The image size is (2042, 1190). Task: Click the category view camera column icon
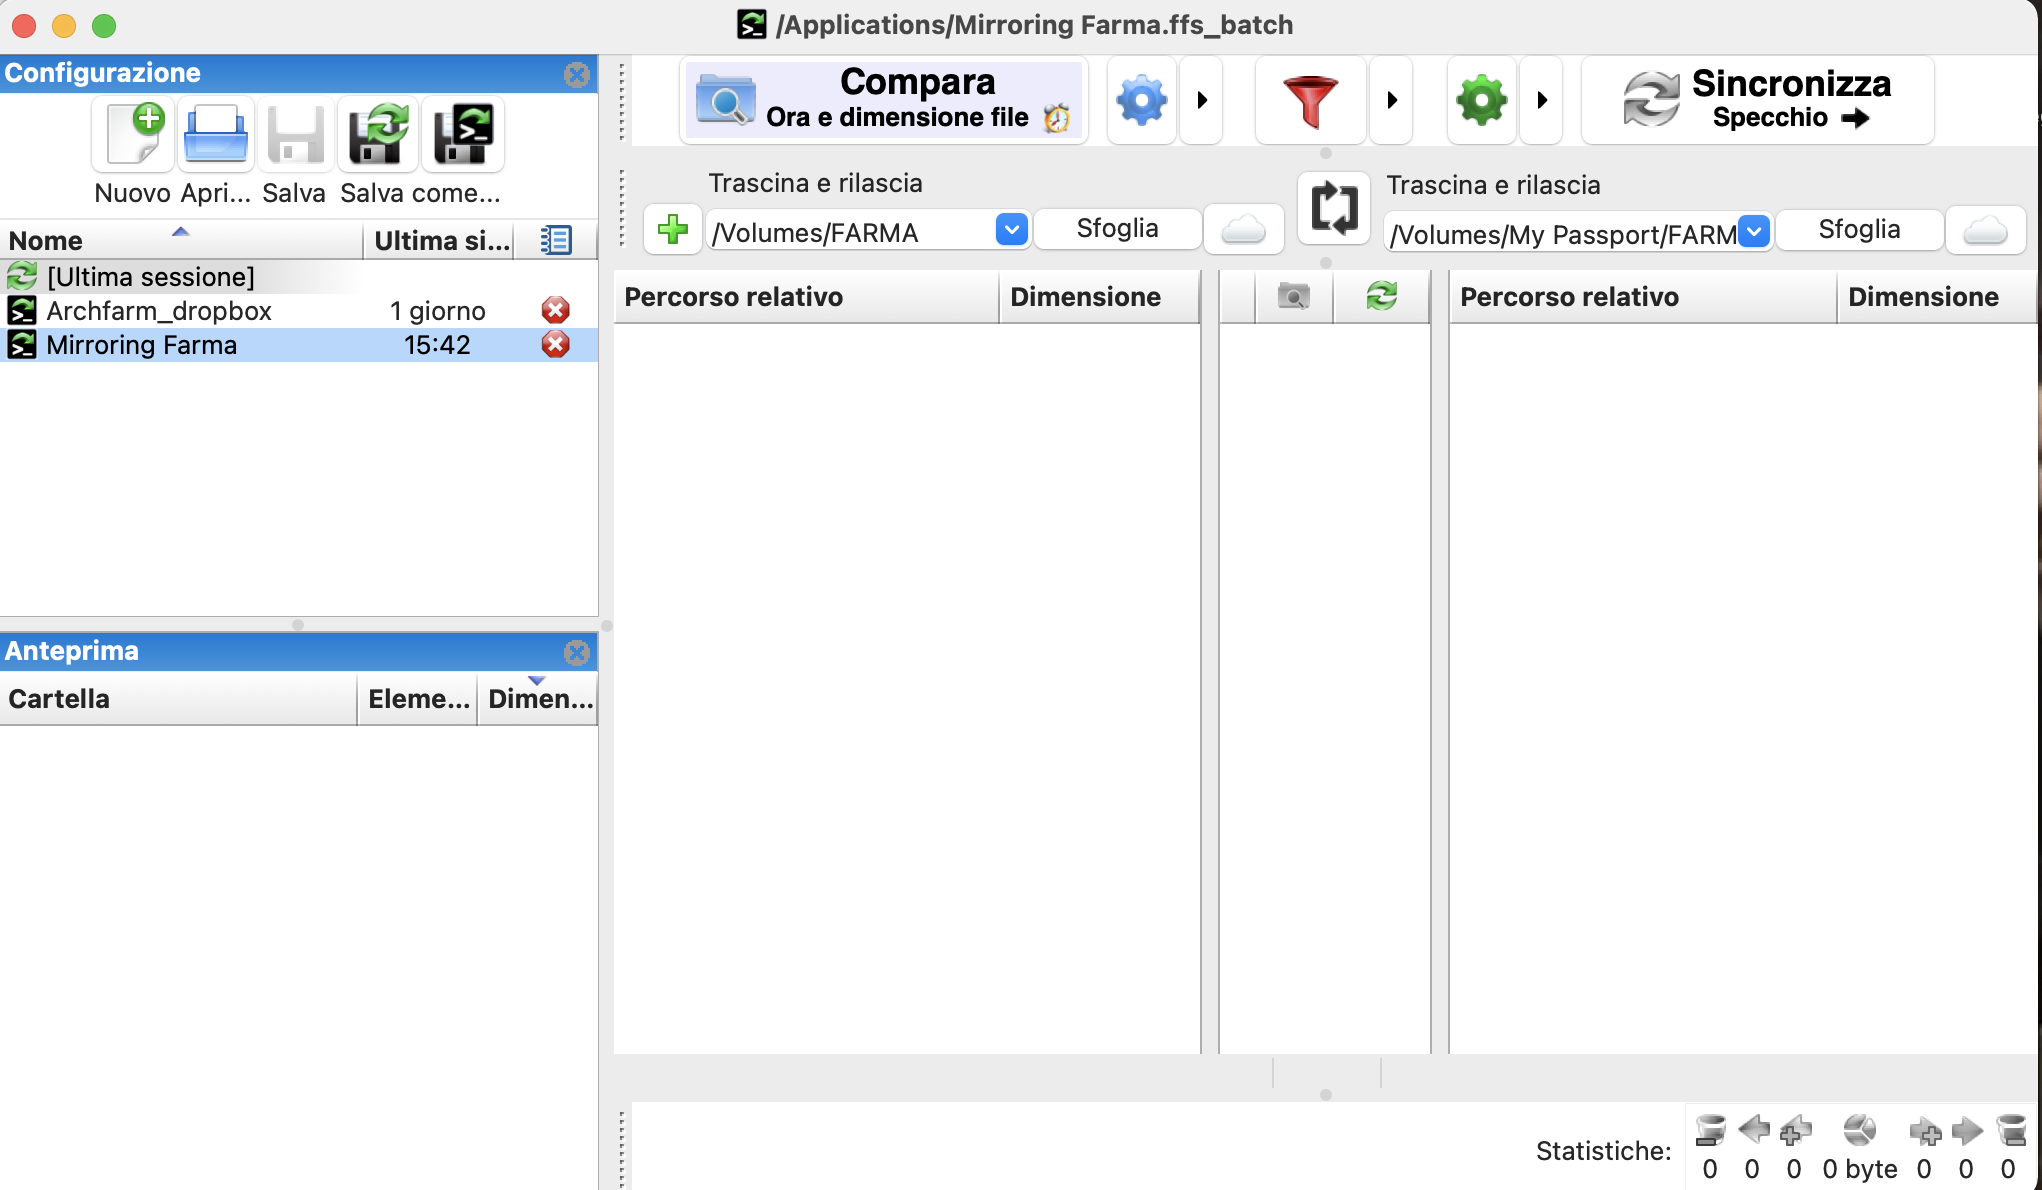coord(1294,296)
